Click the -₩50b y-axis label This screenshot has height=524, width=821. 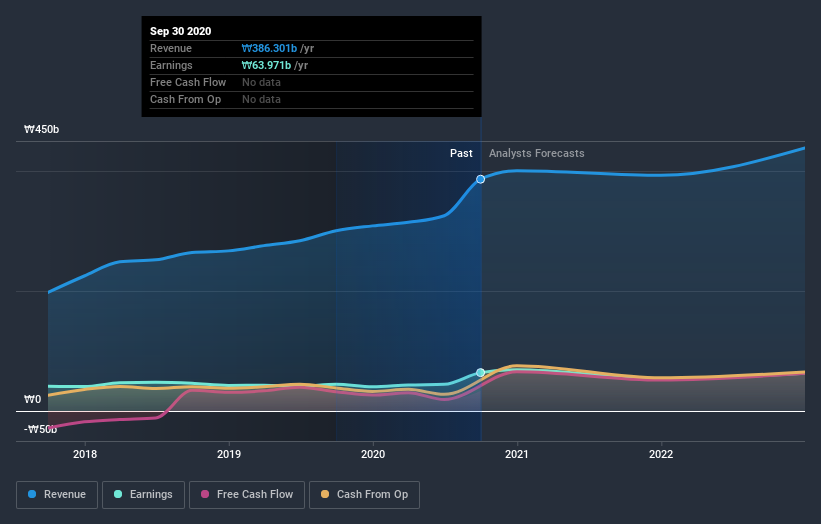point(40,429)
